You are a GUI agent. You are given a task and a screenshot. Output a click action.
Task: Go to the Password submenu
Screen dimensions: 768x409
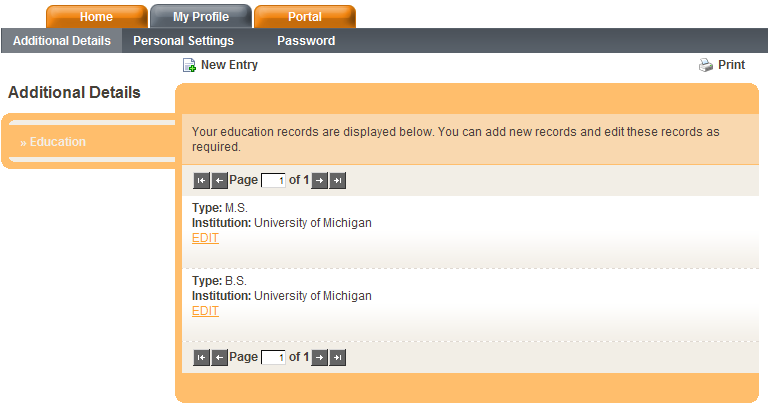306,41
